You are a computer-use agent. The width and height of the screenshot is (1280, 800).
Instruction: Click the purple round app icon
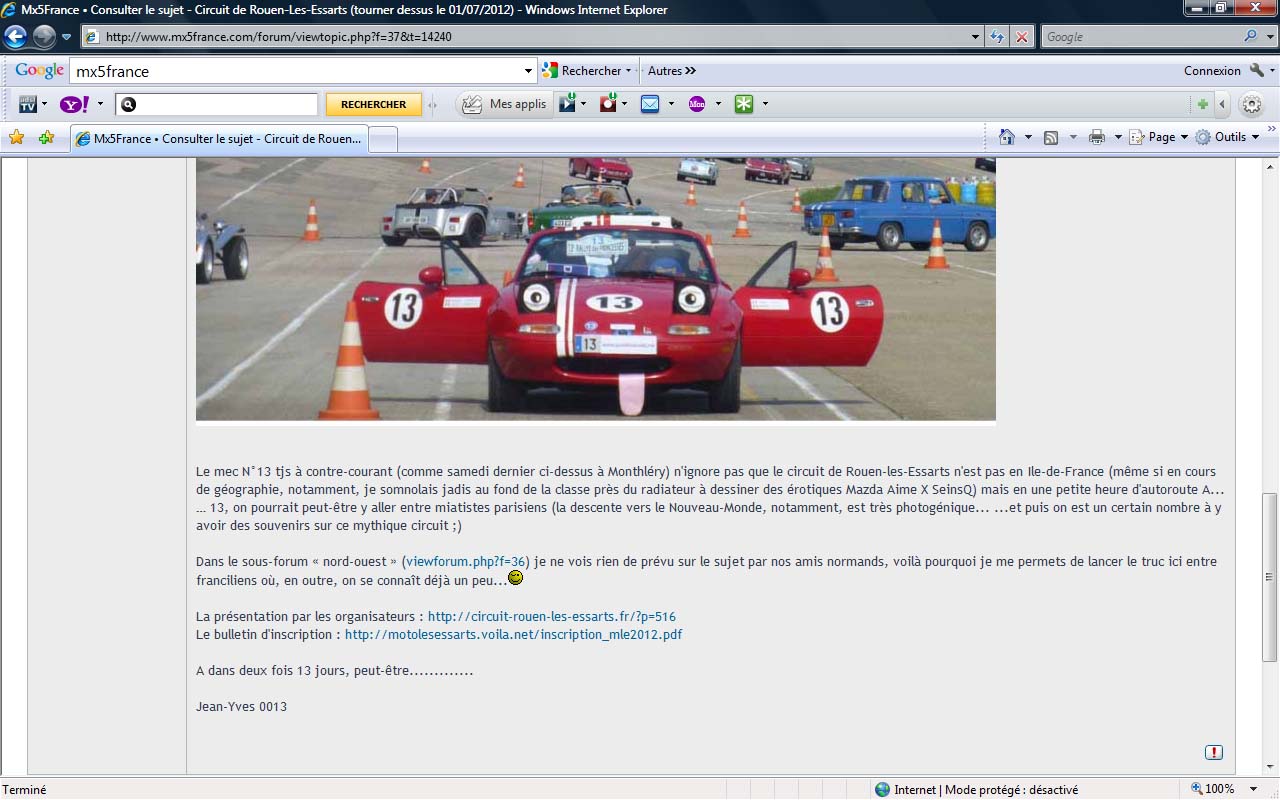[x=697, y=104]
